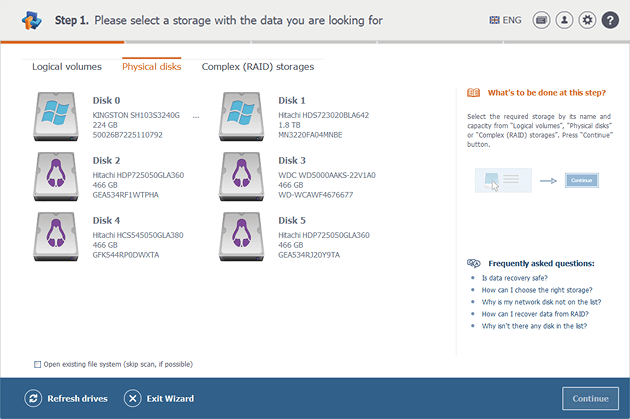Viewport: 630px width, 419px height.
Task: Click Hitachi HCS545050GLA380 model name
Action: [138, 235]
